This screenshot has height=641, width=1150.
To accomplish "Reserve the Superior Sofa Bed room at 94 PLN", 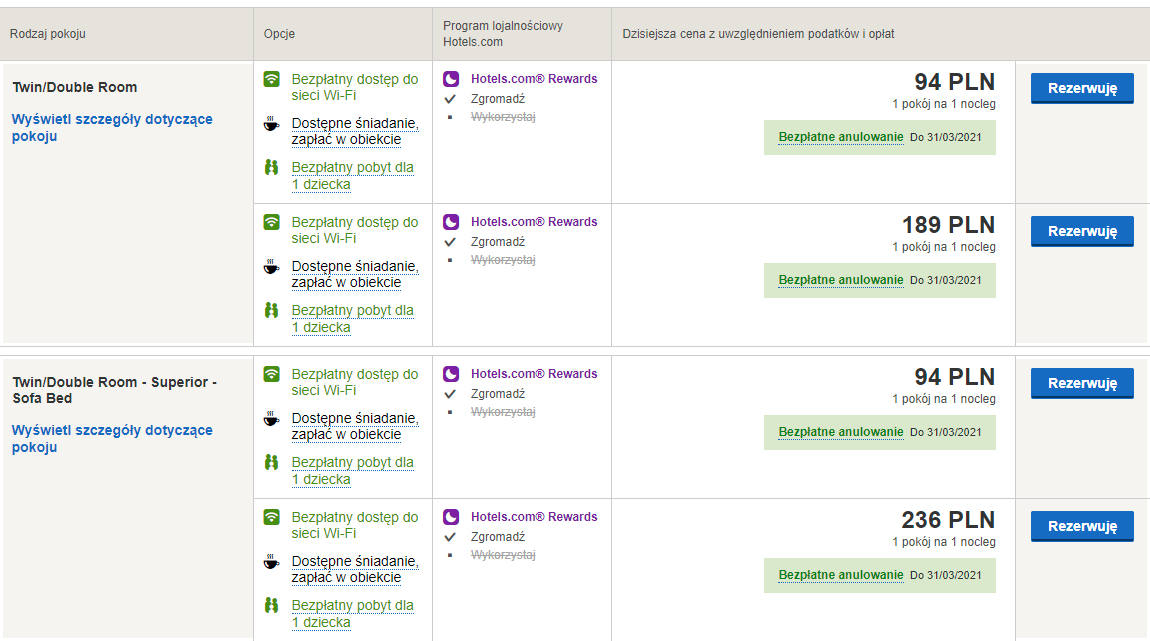I will (x=1082, y=383).
